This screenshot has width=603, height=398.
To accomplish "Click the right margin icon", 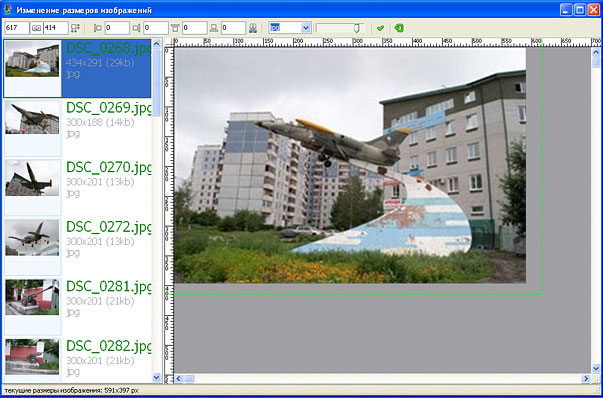I will click(x=137, y=28).
